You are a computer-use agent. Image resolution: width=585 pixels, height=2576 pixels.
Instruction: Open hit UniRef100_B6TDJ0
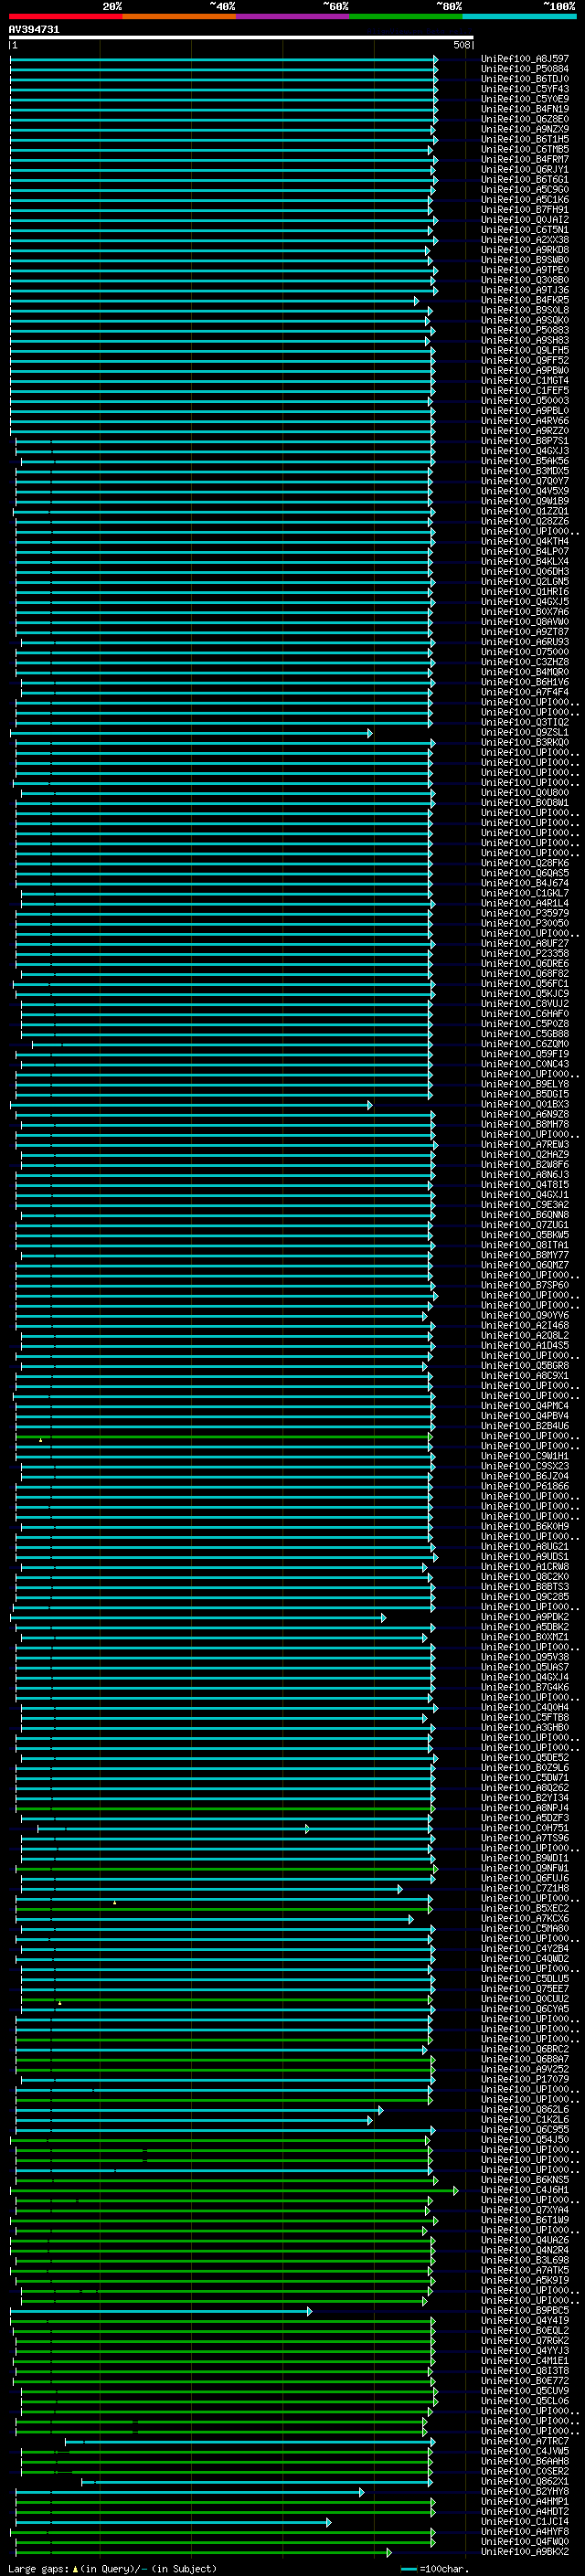click(525, 79)
